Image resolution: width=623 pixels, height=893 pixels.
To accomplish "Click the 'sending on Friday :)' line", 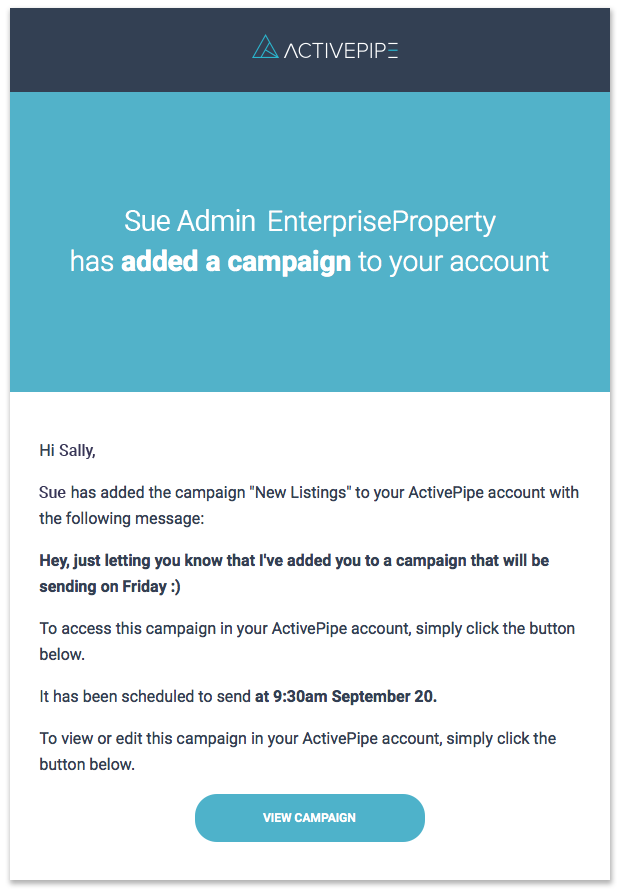I will coord(110,587).
